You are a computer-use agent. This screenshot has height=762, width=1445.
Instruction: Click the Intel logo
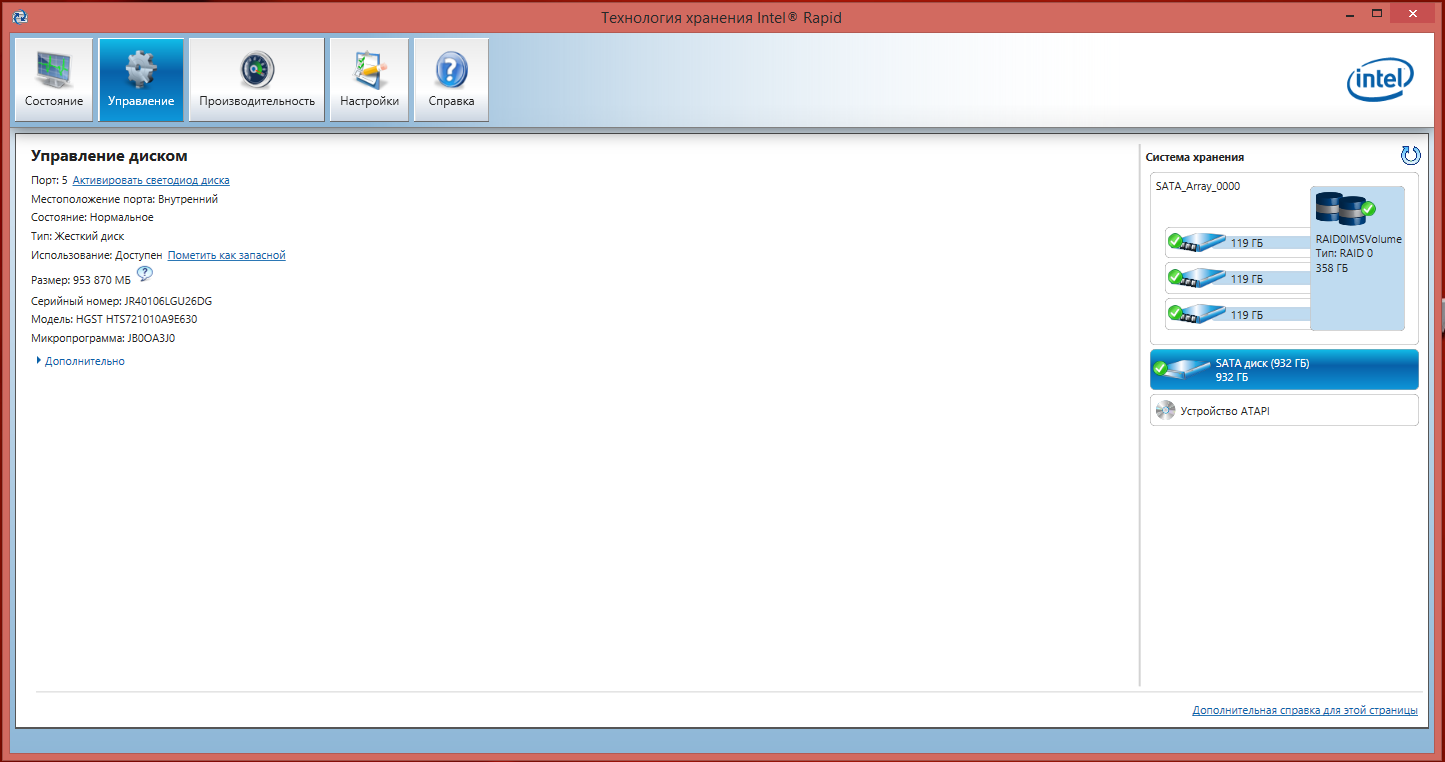pyautogui.click(x=1380, y=80)
